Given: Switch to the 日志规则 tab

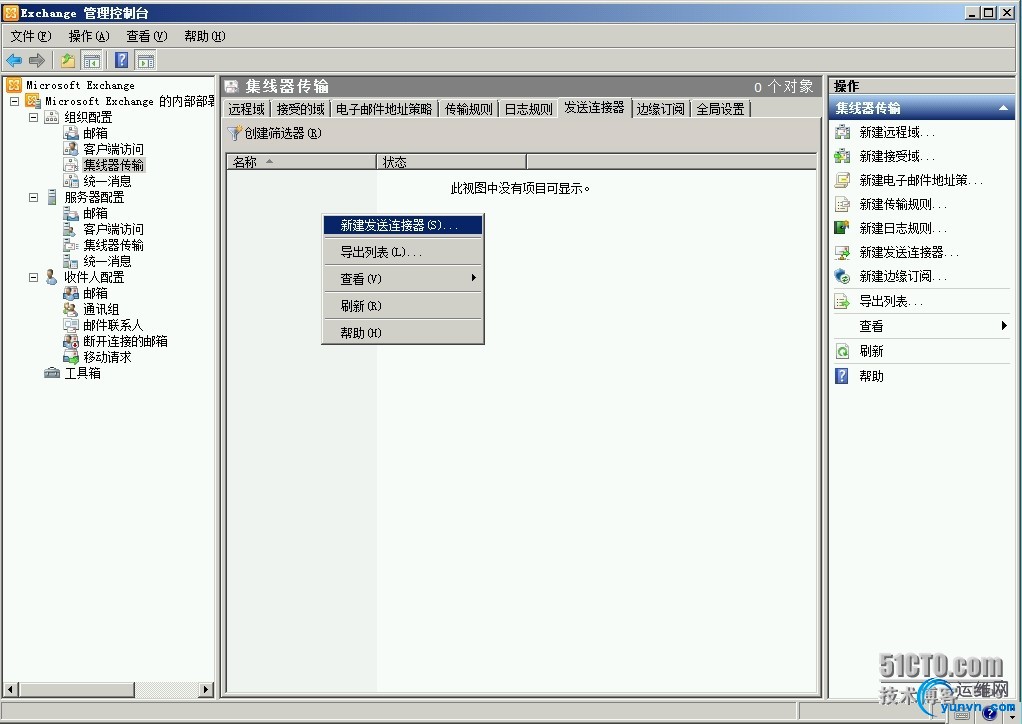Looking at the screenshot, I should point(529,109).
